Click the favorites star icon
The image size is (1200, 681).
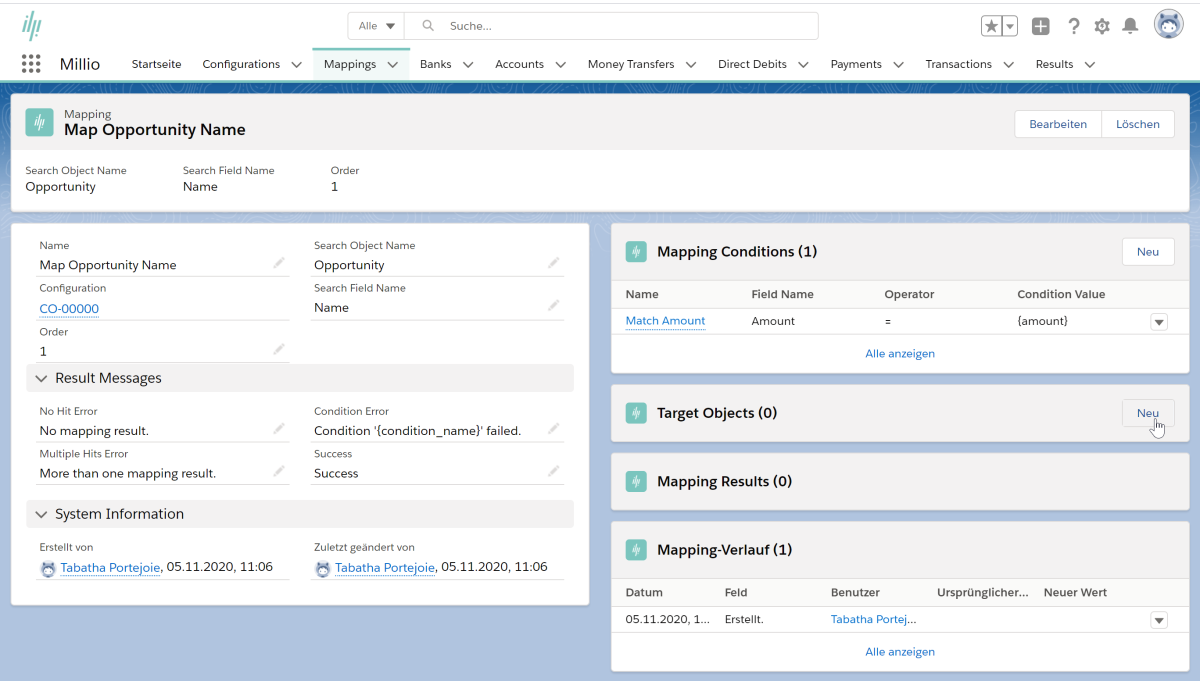pyautogui.click(x=991, y=26)
